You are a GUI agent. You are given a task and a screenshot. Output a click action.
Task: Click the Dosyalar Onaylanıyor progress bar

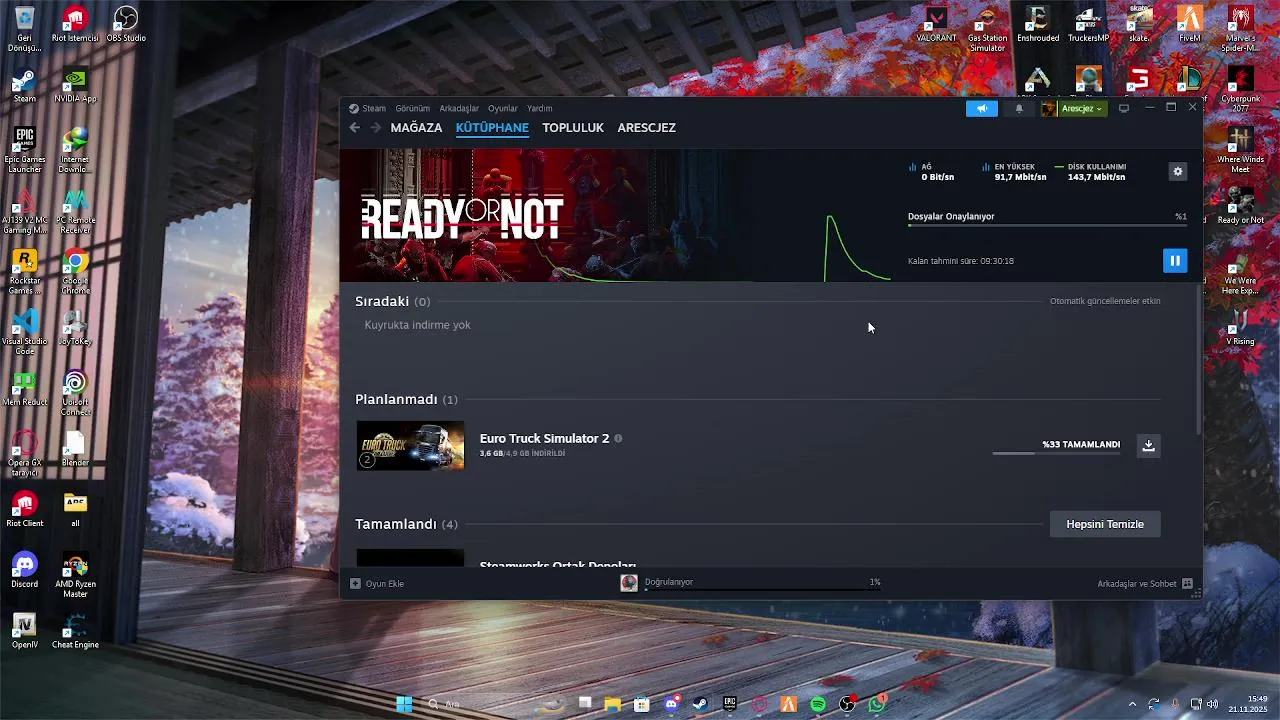(x=1047, y=225)
